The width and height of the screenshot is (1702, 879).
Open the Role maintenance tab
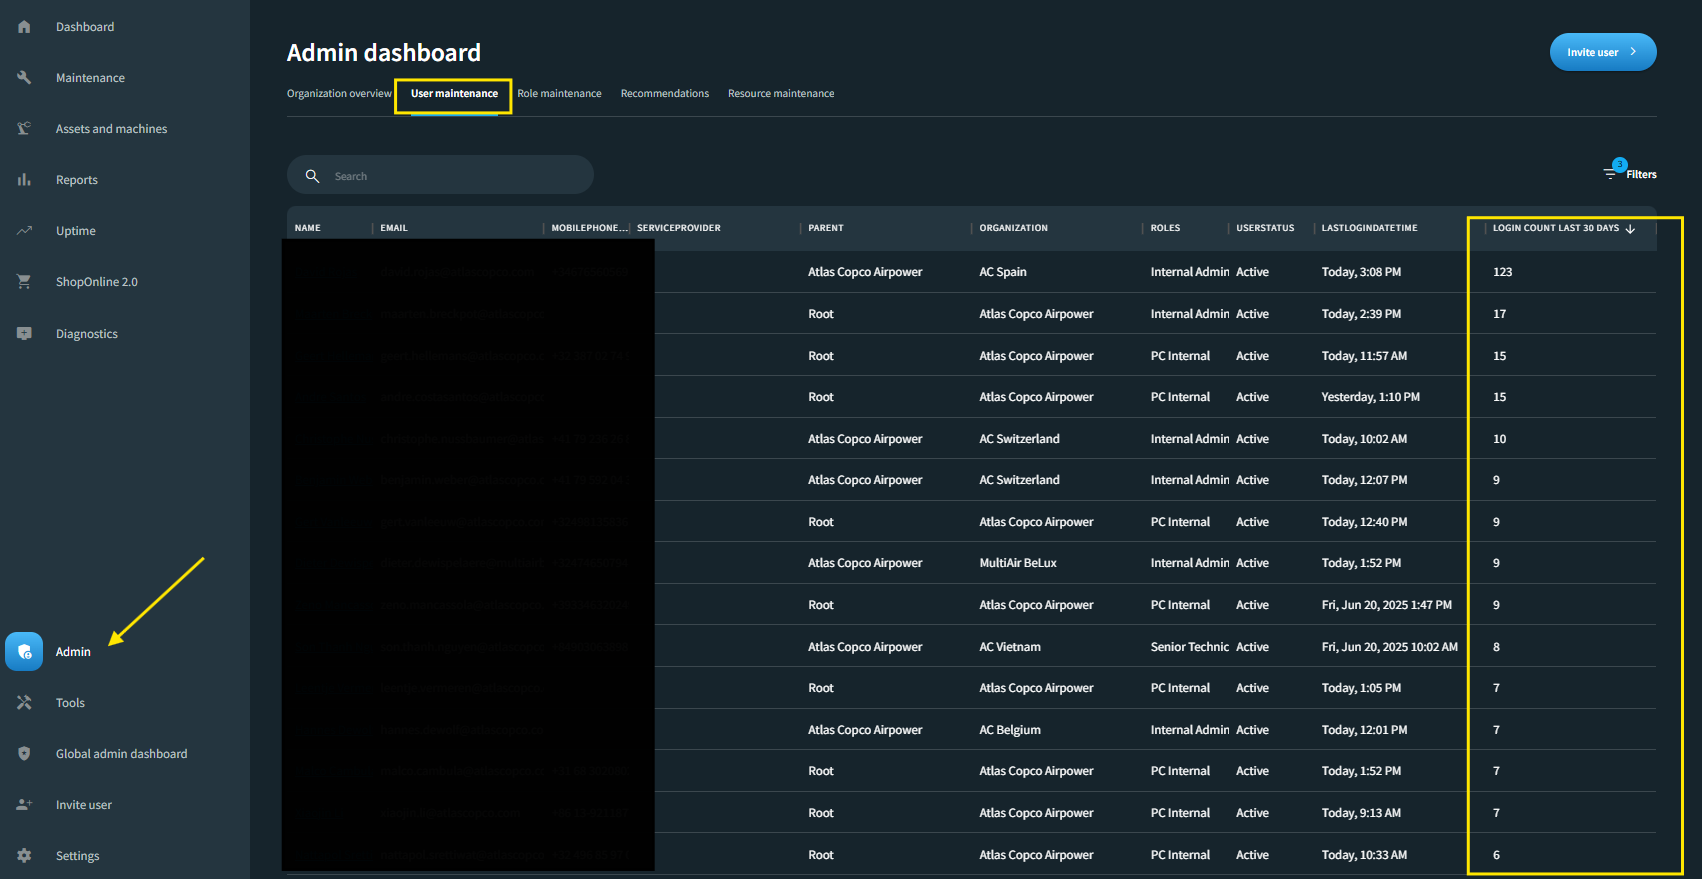pyautogui.click(x=559, y=94)
